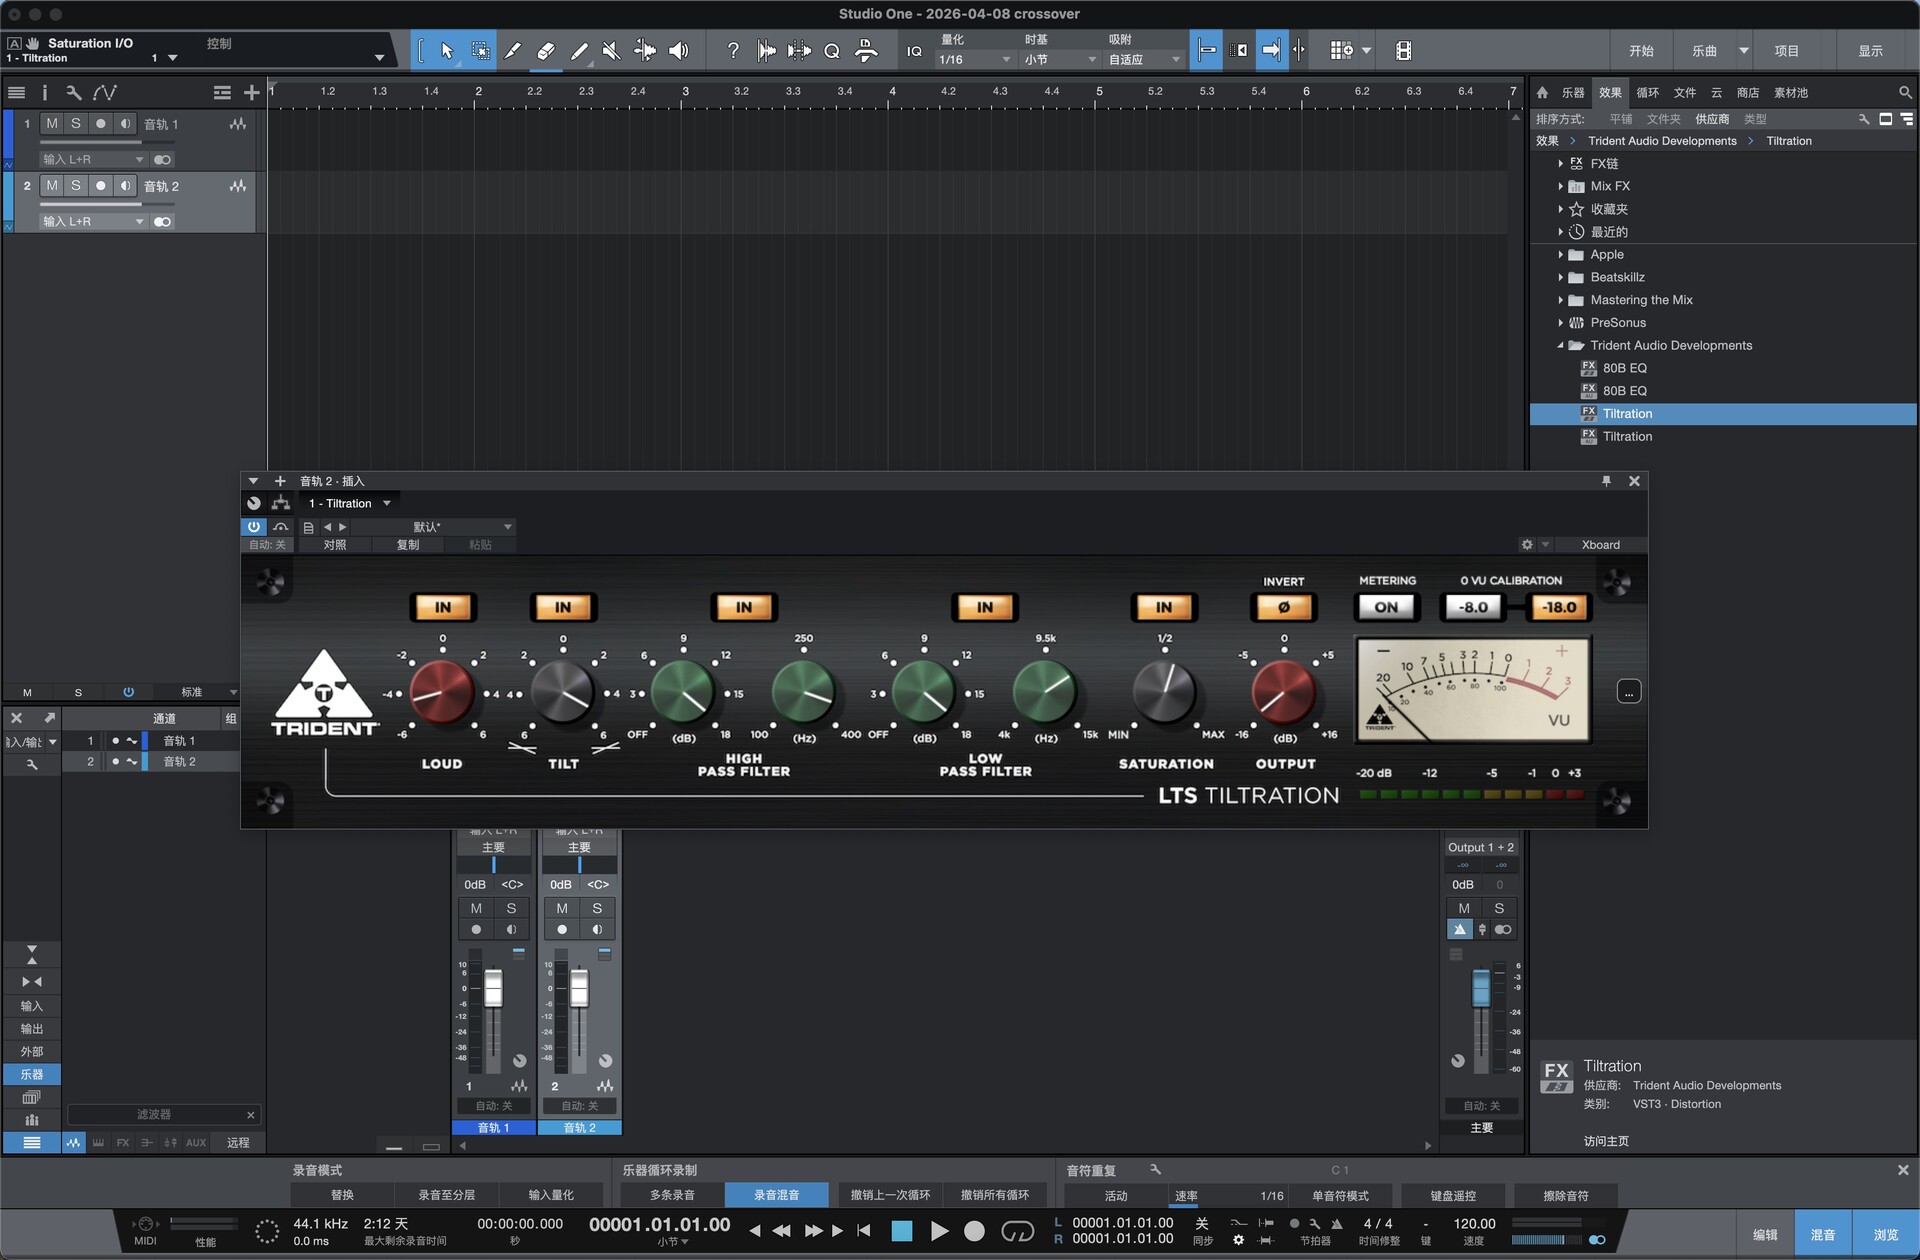
Task: Select the Arrow tool in toolbar
Action: click(447, 51)
